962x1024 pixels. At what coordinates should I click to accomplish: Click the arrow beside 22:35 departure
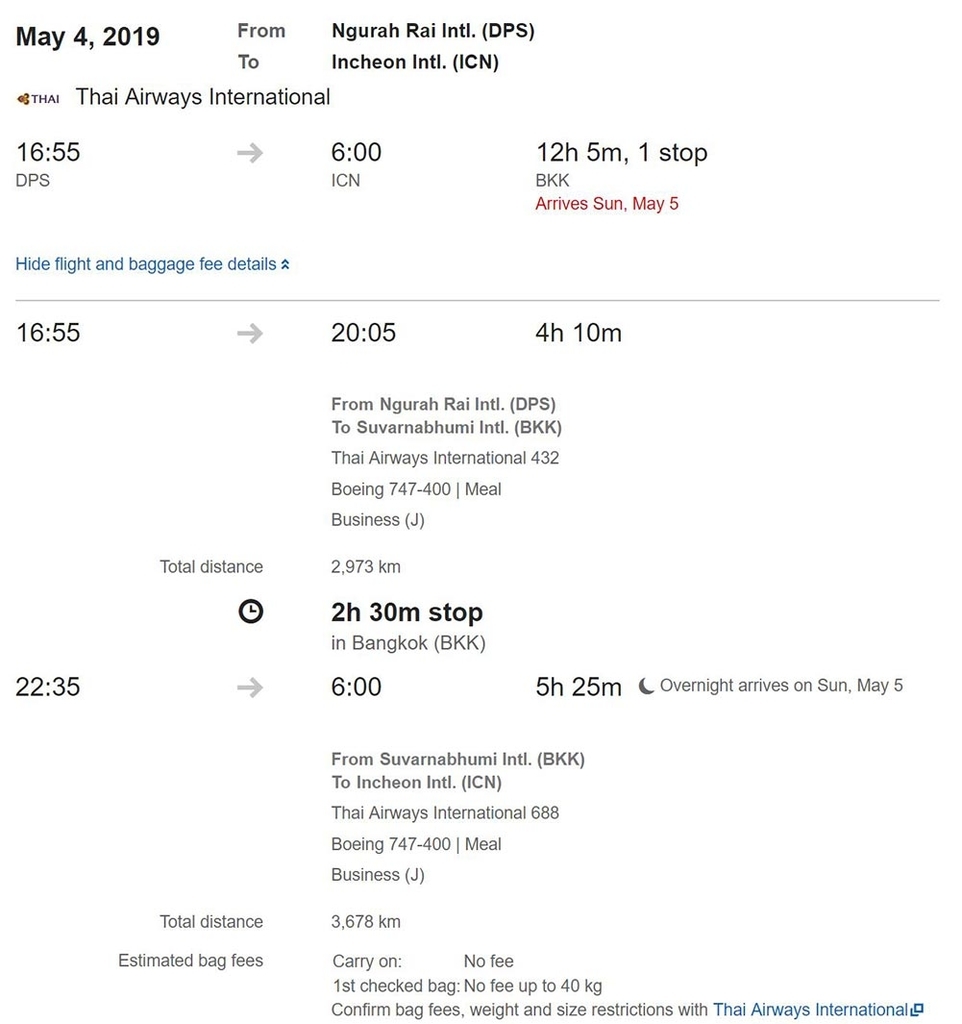click(x=251, y=687)
